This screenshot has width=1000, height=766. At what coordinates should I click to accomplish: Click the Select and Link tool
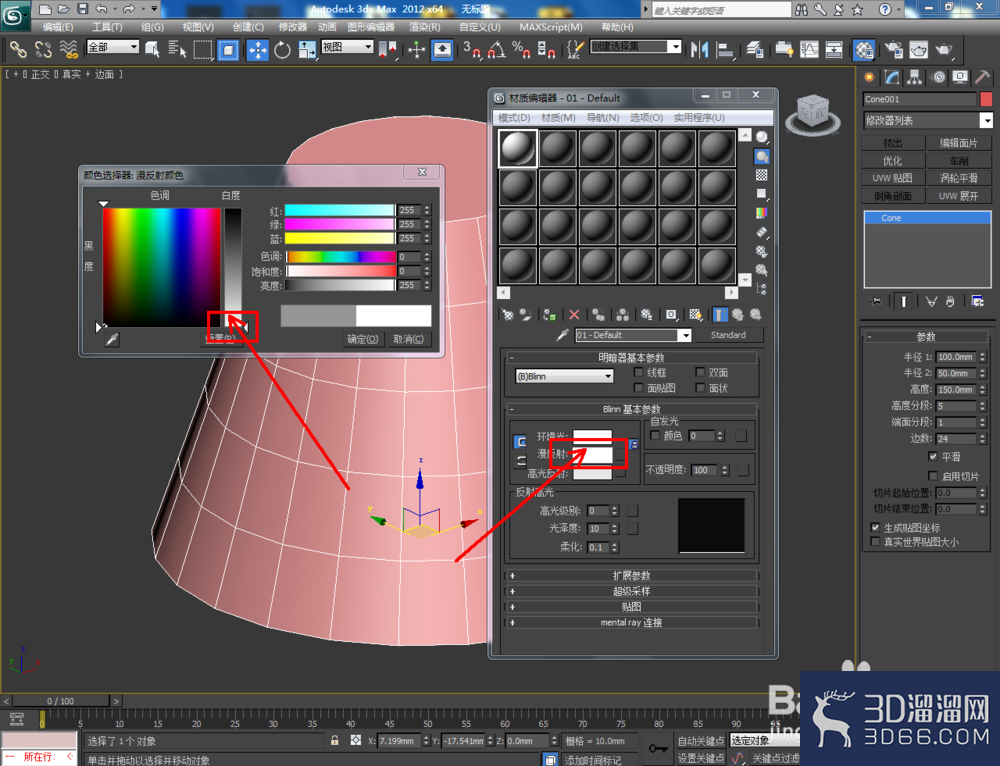[x=17, y=50]
